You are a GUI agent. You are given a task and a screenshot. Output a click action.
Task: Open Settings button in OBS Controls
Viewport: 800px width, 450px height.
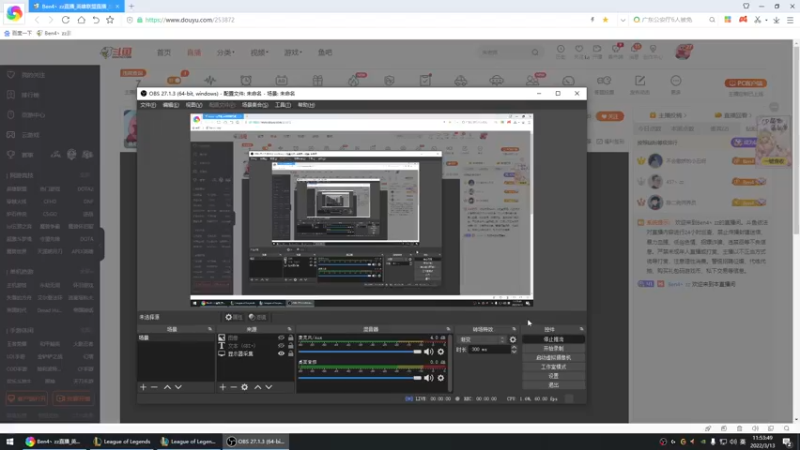pyautogui.click(x=554, y=376)
